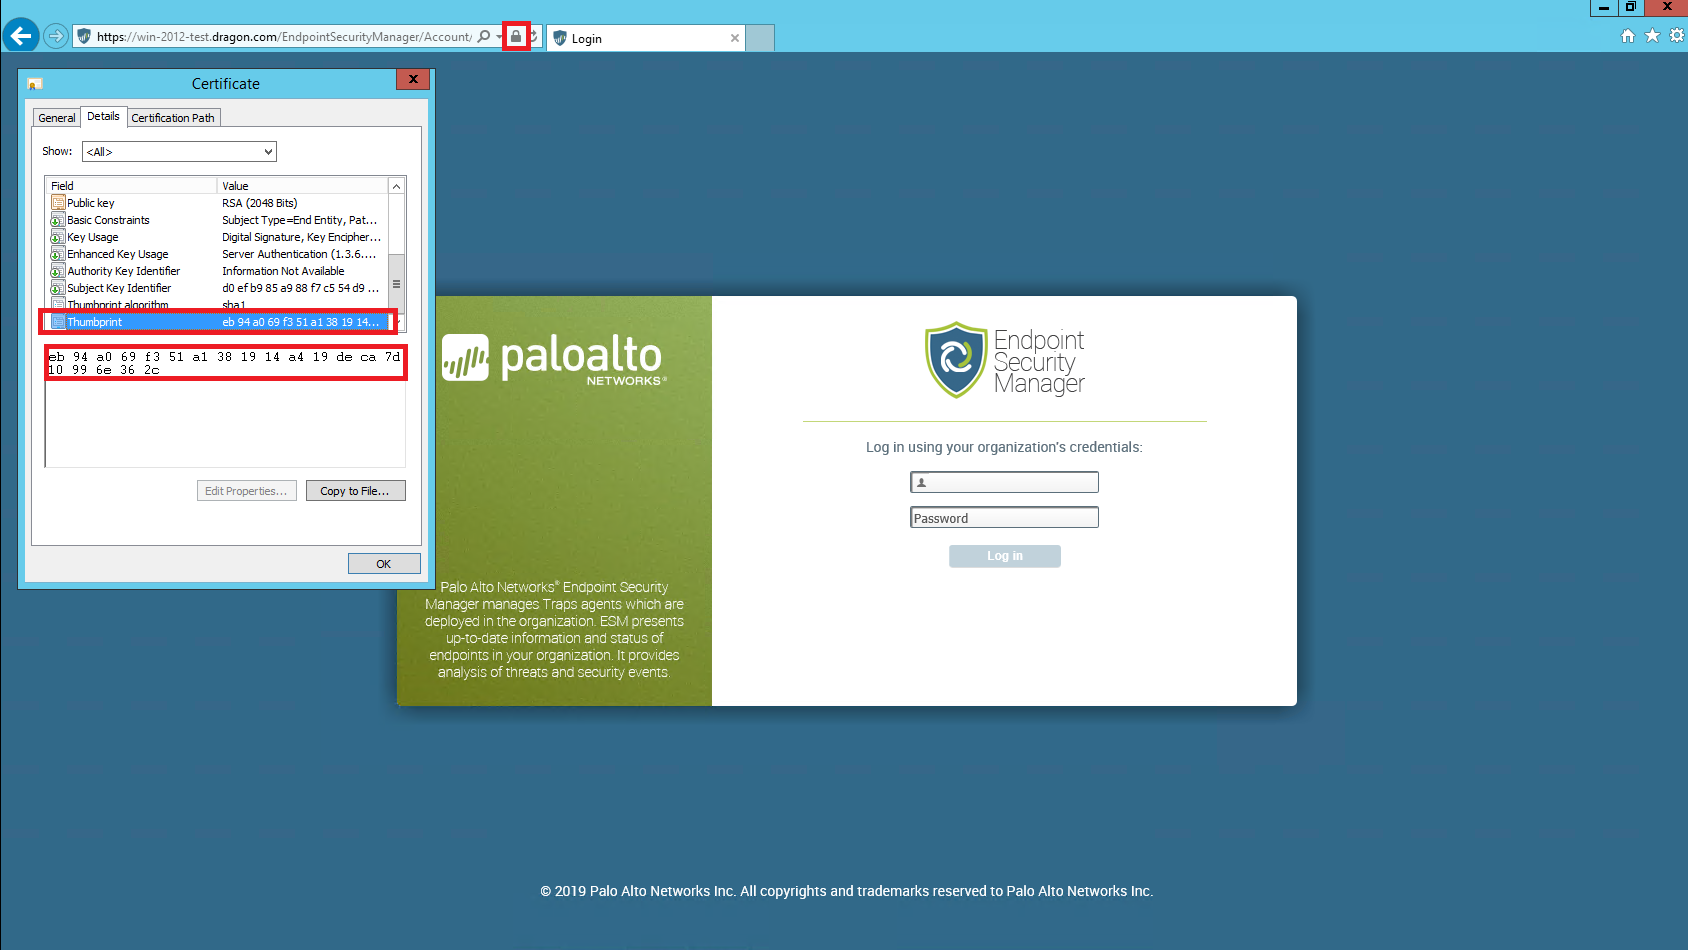Screen dimensions: 1688x950
Task: Click the 2019 Palo Alto Networks copyright text
Action: (x=846, y=891)
